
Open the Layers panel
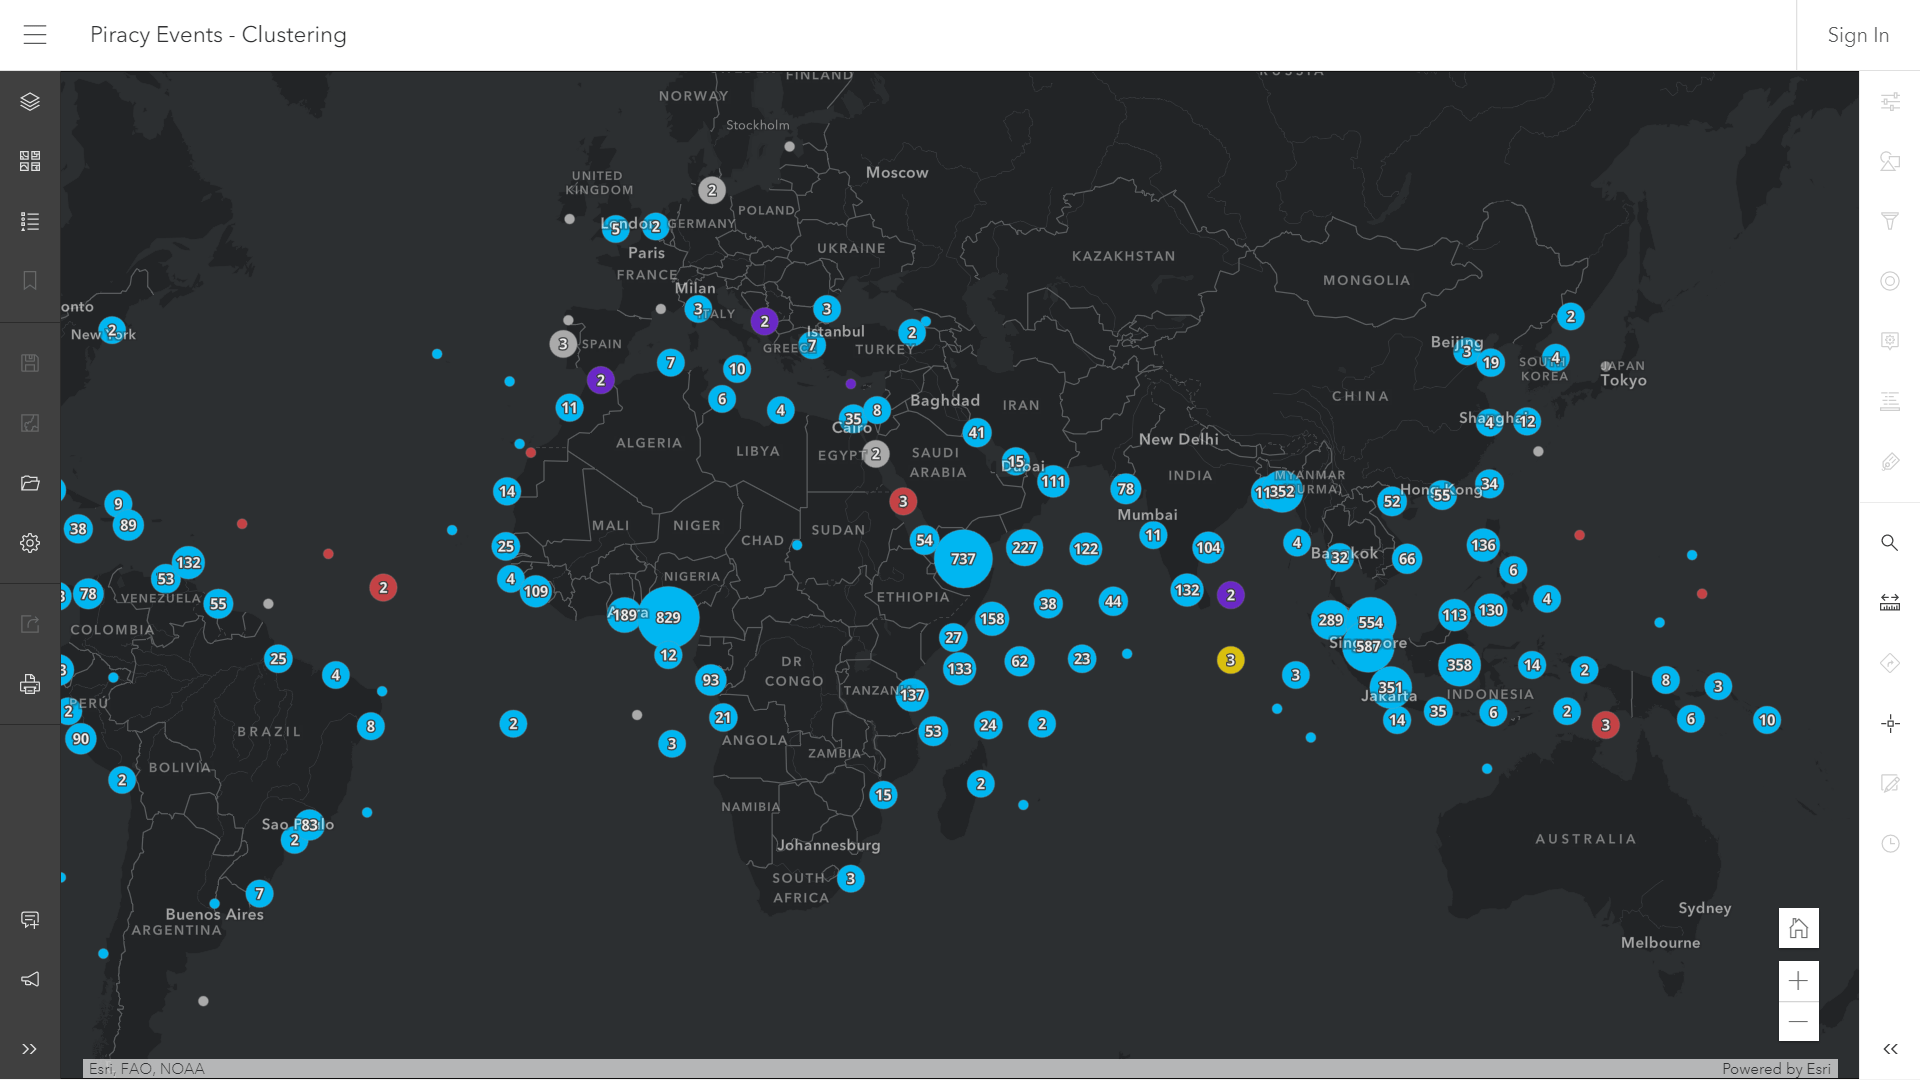click(29, 101)
